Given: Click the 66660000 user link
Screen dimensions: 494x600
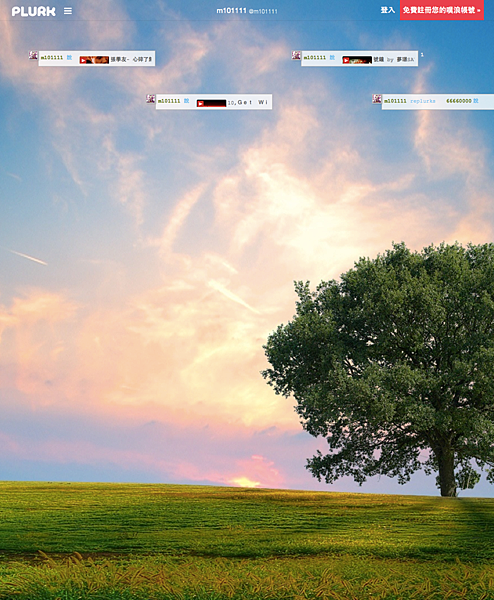Looking at the screenshot, I should pos(459,101).
